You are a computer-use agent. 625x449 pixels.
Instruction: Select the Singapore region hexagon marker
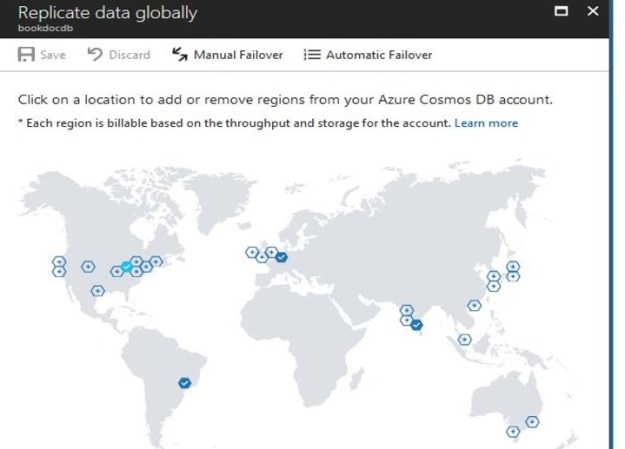(465, 339)
